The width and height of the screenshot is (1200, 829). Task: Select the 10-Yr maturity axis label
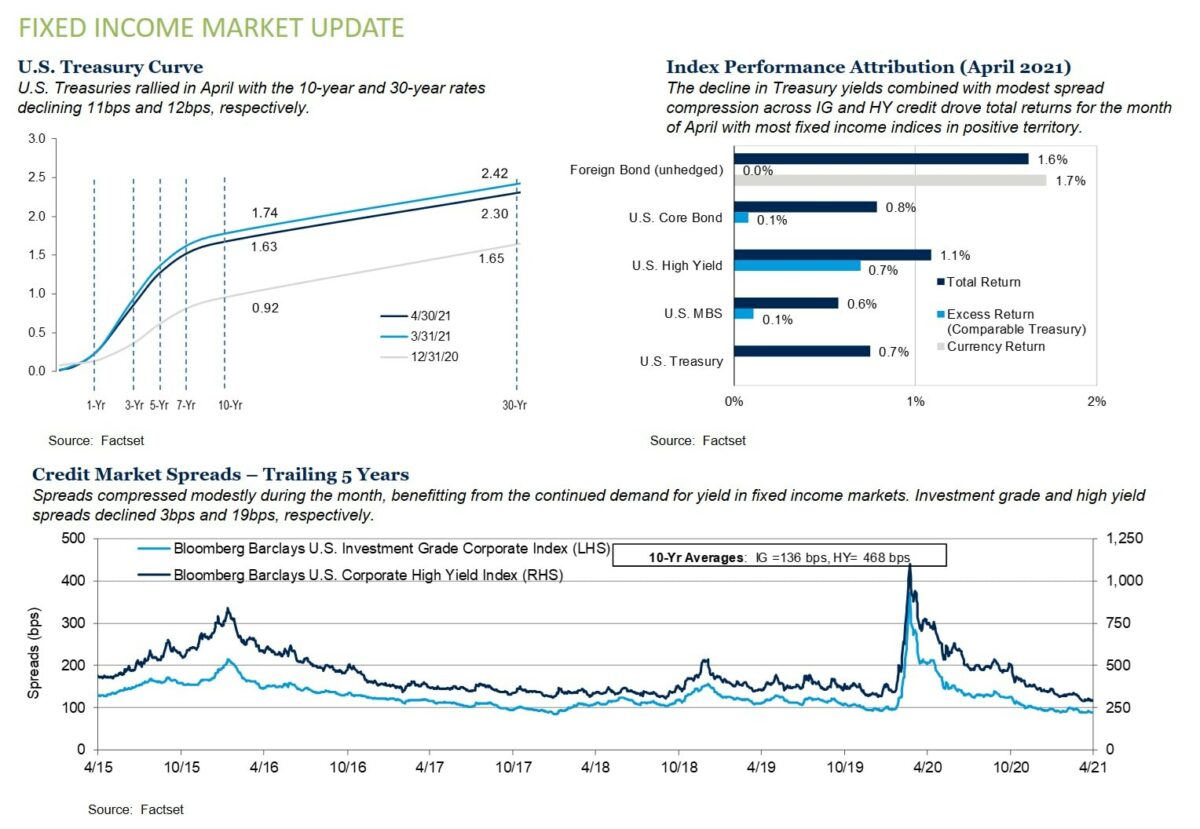pos(229,405)
